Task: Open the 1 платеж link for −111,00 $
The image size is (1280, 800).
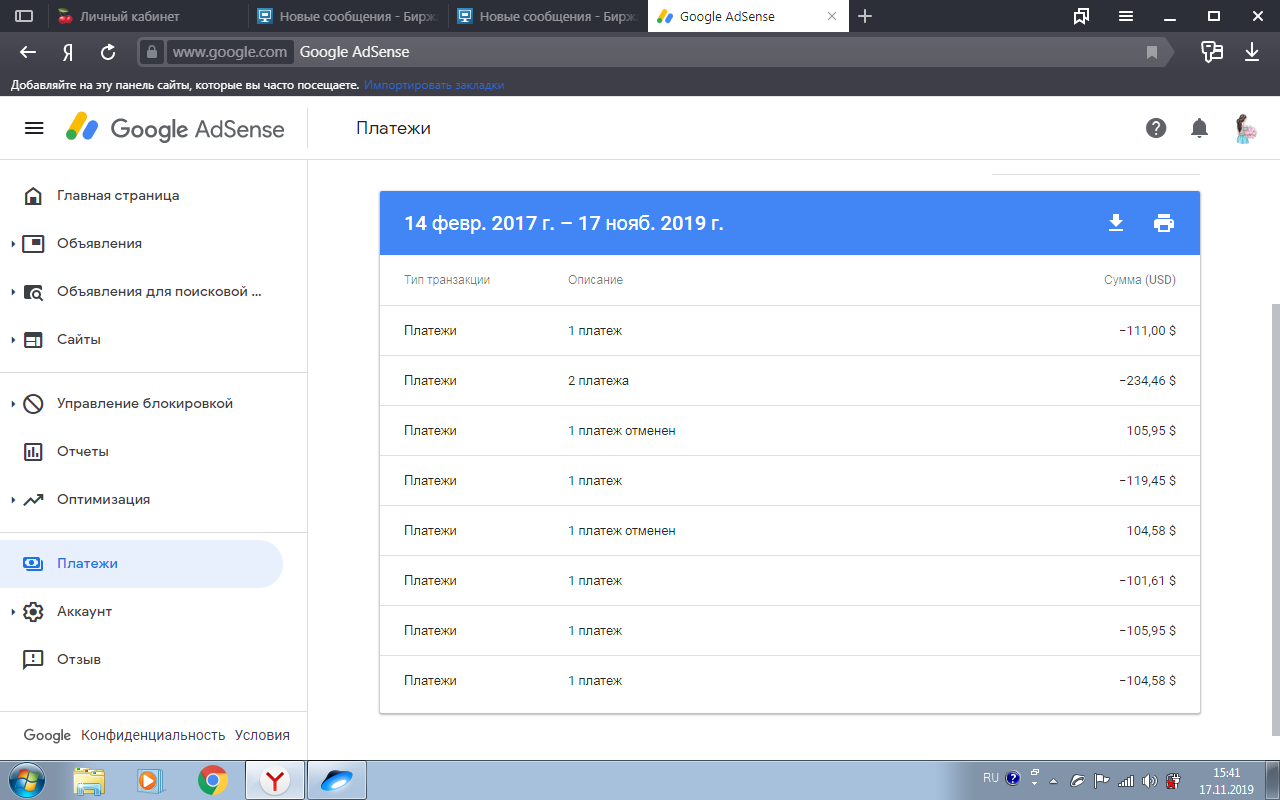Action: pos(595,331)
